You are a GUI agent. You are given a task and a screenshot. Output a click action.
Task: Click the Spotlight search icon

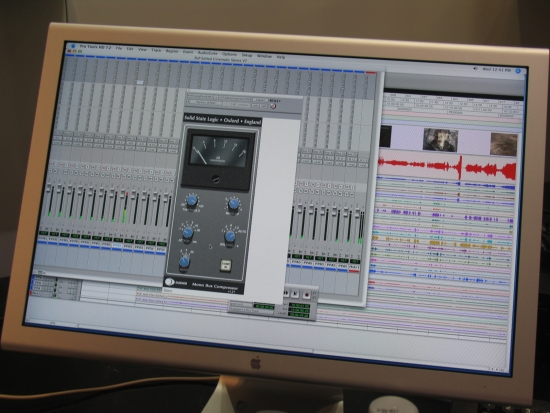pyautogui.click(x=518, y=71)
